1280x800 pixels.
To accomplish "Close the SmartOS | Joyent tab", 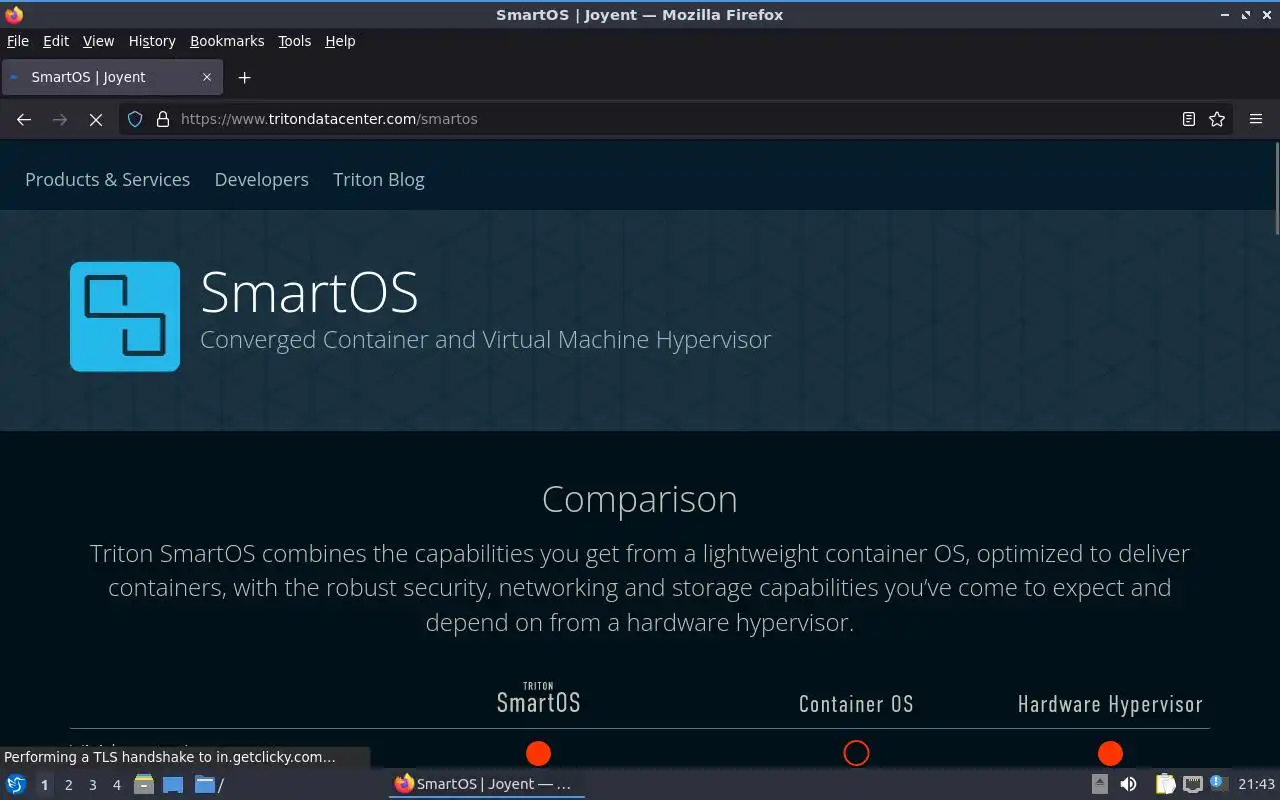I will [207, 77].
